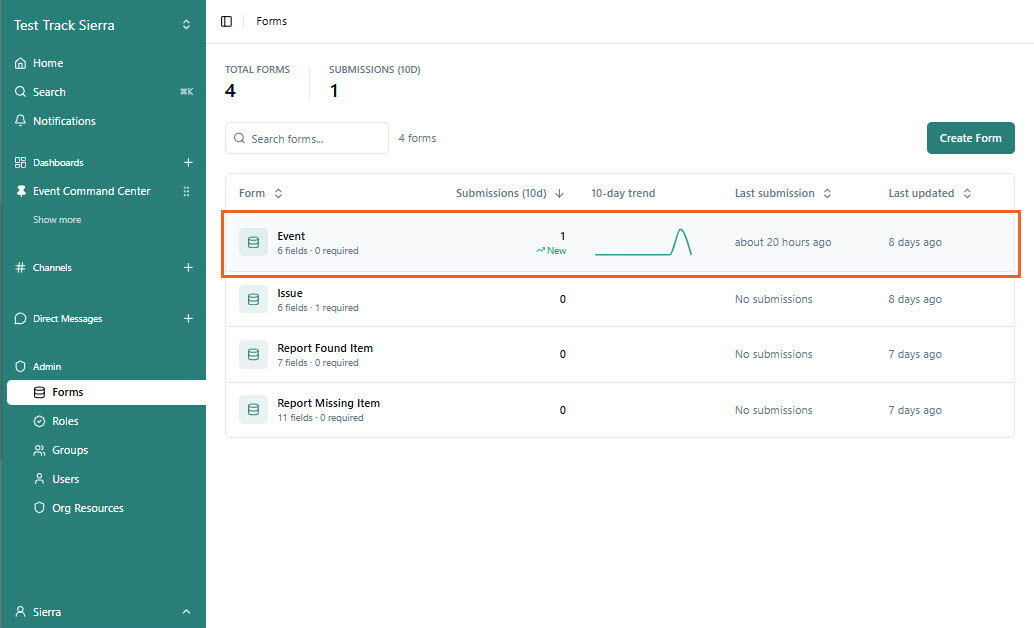Add a new dashboard with plus

point(188,162)
